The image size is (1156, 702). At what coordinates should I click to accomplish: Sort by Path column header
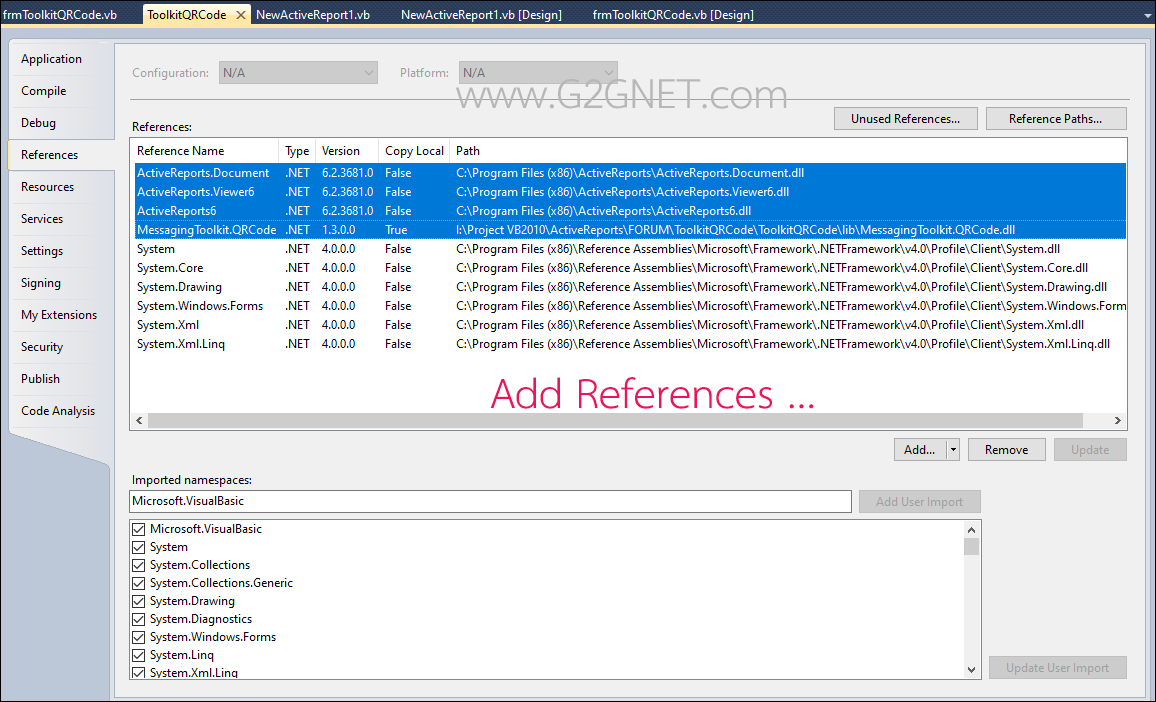pyautogui.click(x=788, y=150)
